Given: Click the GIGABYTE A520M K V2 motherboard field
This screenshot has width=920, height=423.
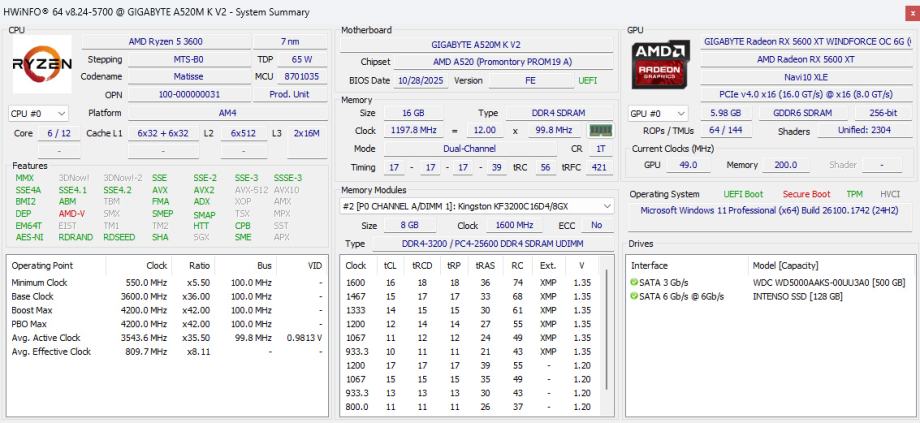Looking at the screenshot, I should 476,45.
